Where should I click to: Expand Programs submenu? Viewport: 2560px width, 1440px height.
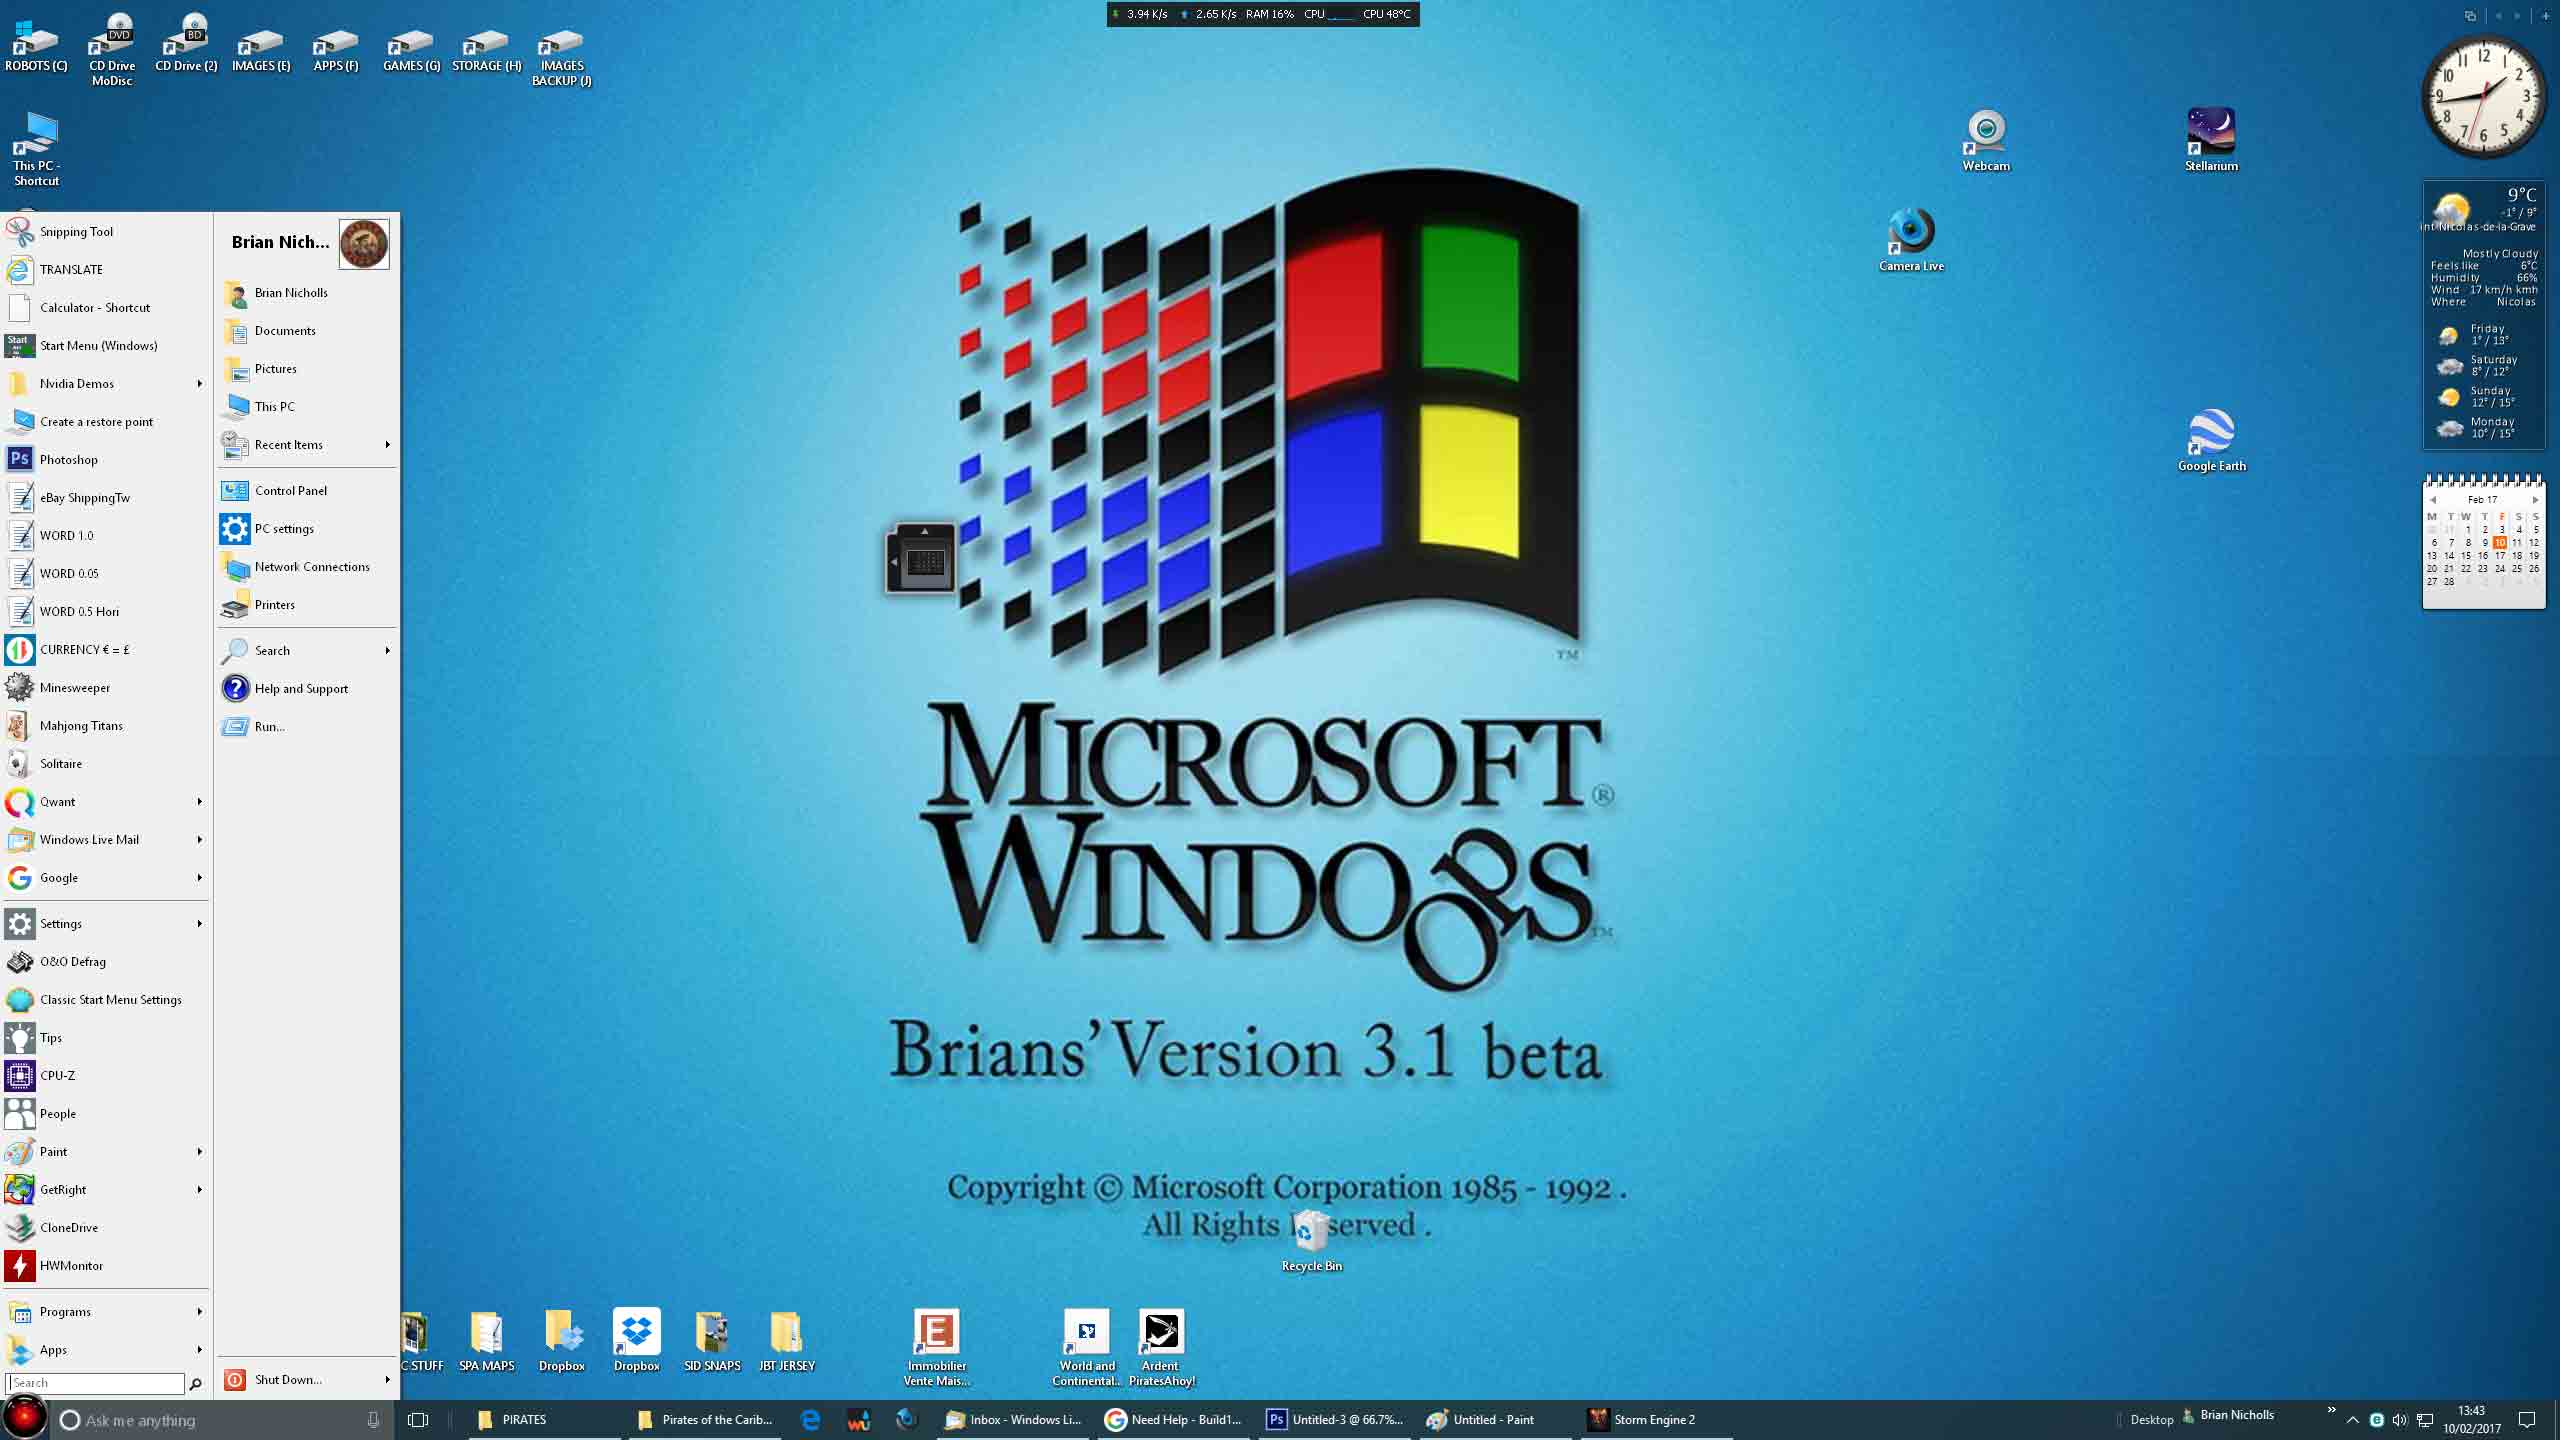[199, 1311]
